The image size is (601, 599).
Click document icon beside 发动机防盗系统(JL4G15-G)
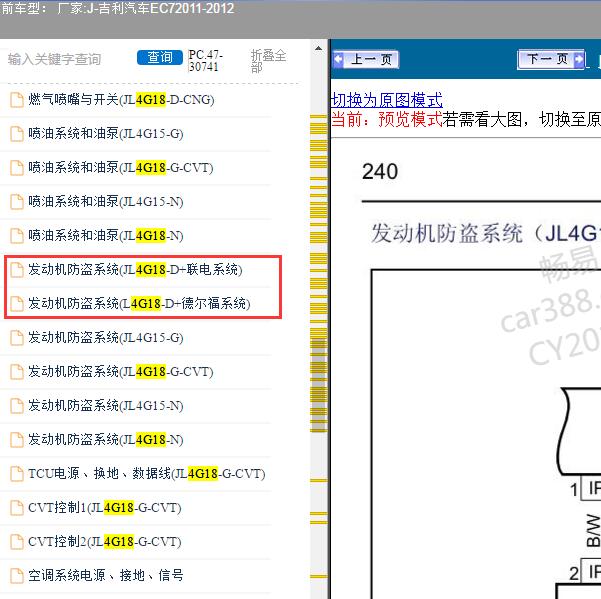coord(16,338)
